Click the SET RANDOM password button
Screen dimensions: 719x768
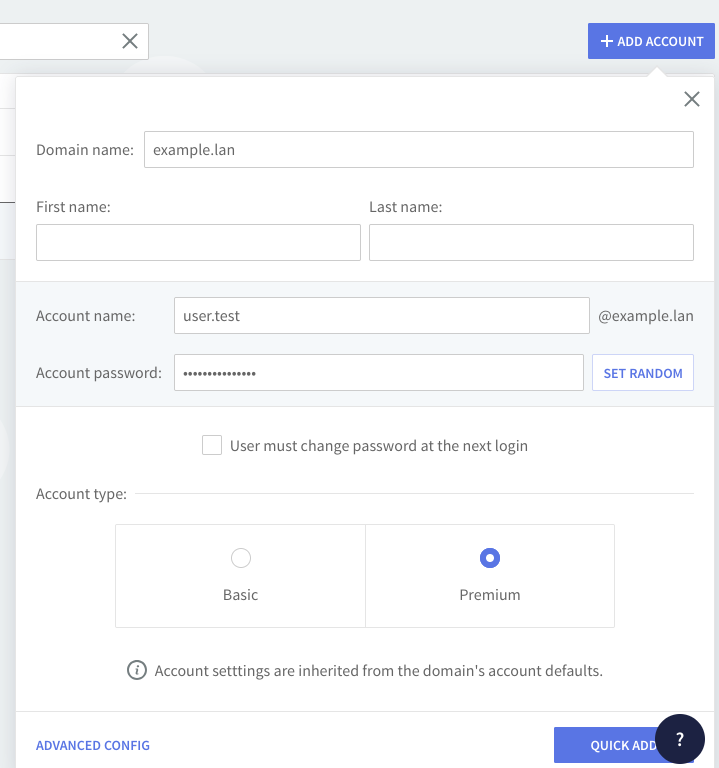point(643,373)
